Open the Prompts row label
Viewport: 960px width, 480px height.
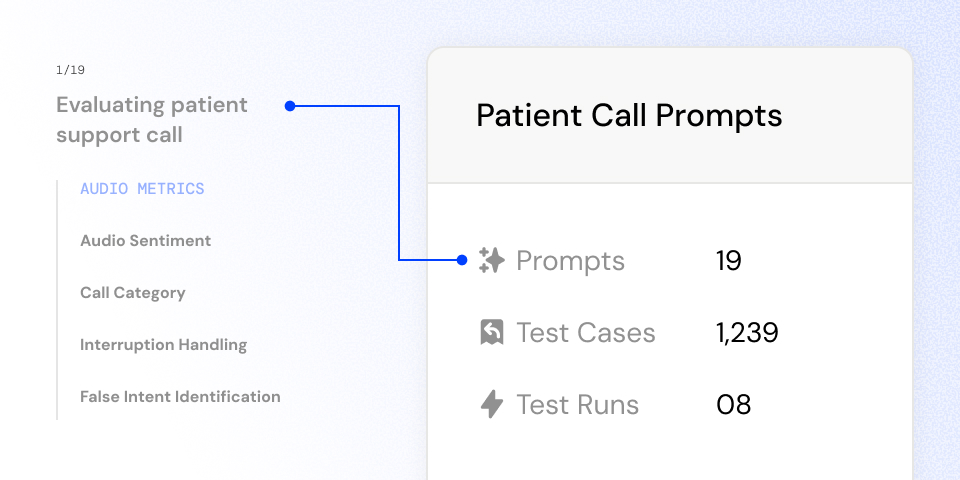click(x=570, y=261)
